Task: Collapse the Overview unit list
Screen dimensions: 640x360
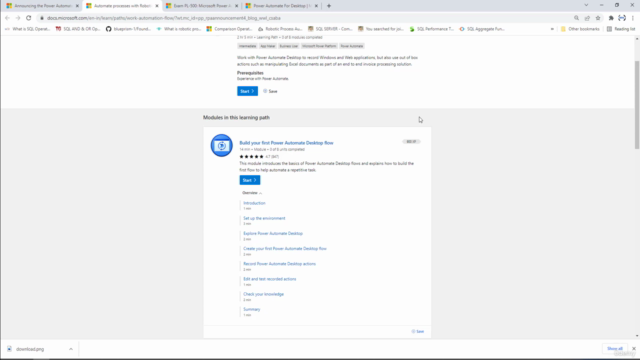Action: tap(252, 193)
